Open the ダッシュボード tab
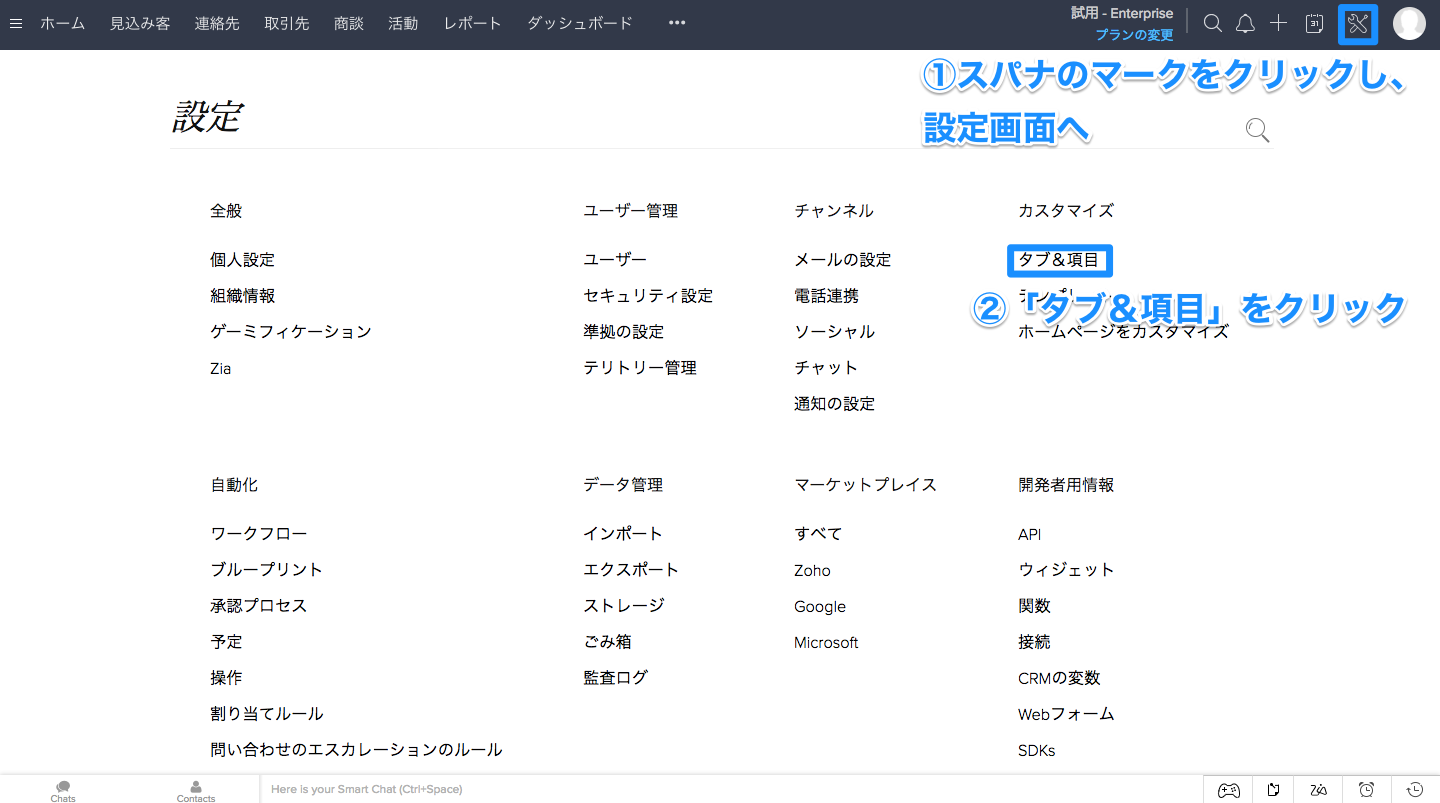Viewport: 1440px width, 803px height. click(580, 24)
